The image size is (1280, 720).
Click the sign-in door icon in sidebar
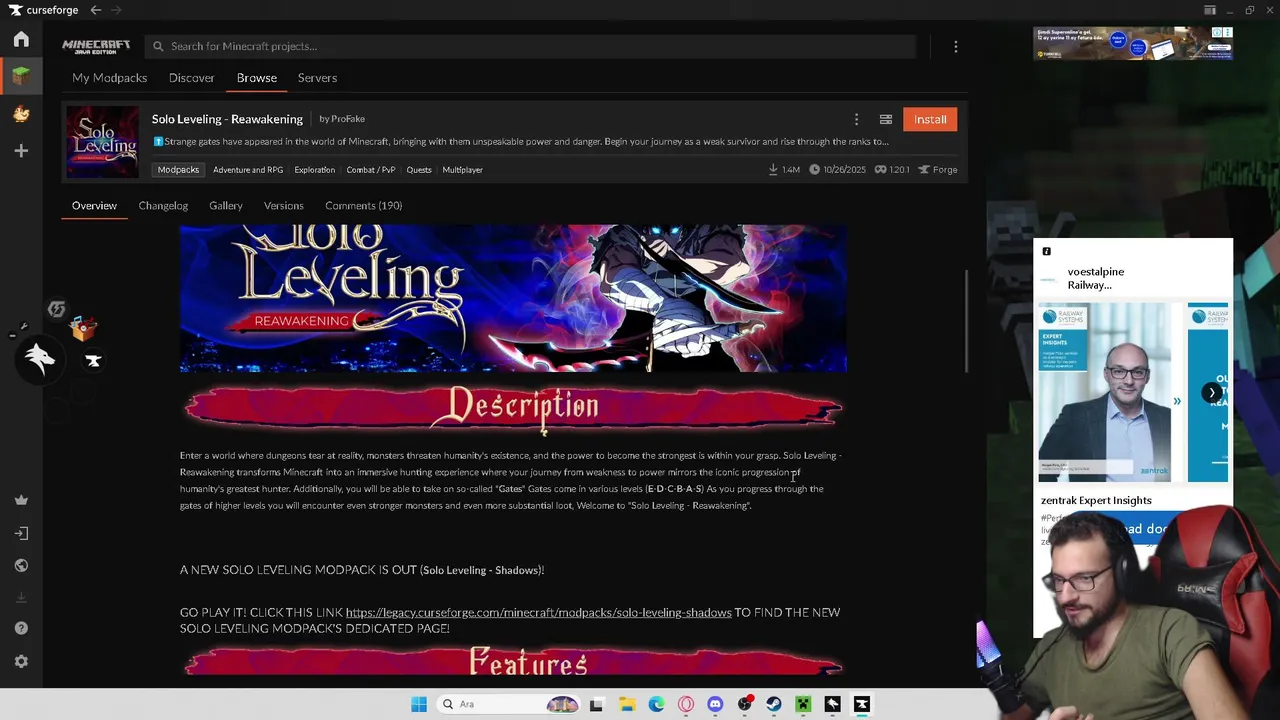click(21, 533)
